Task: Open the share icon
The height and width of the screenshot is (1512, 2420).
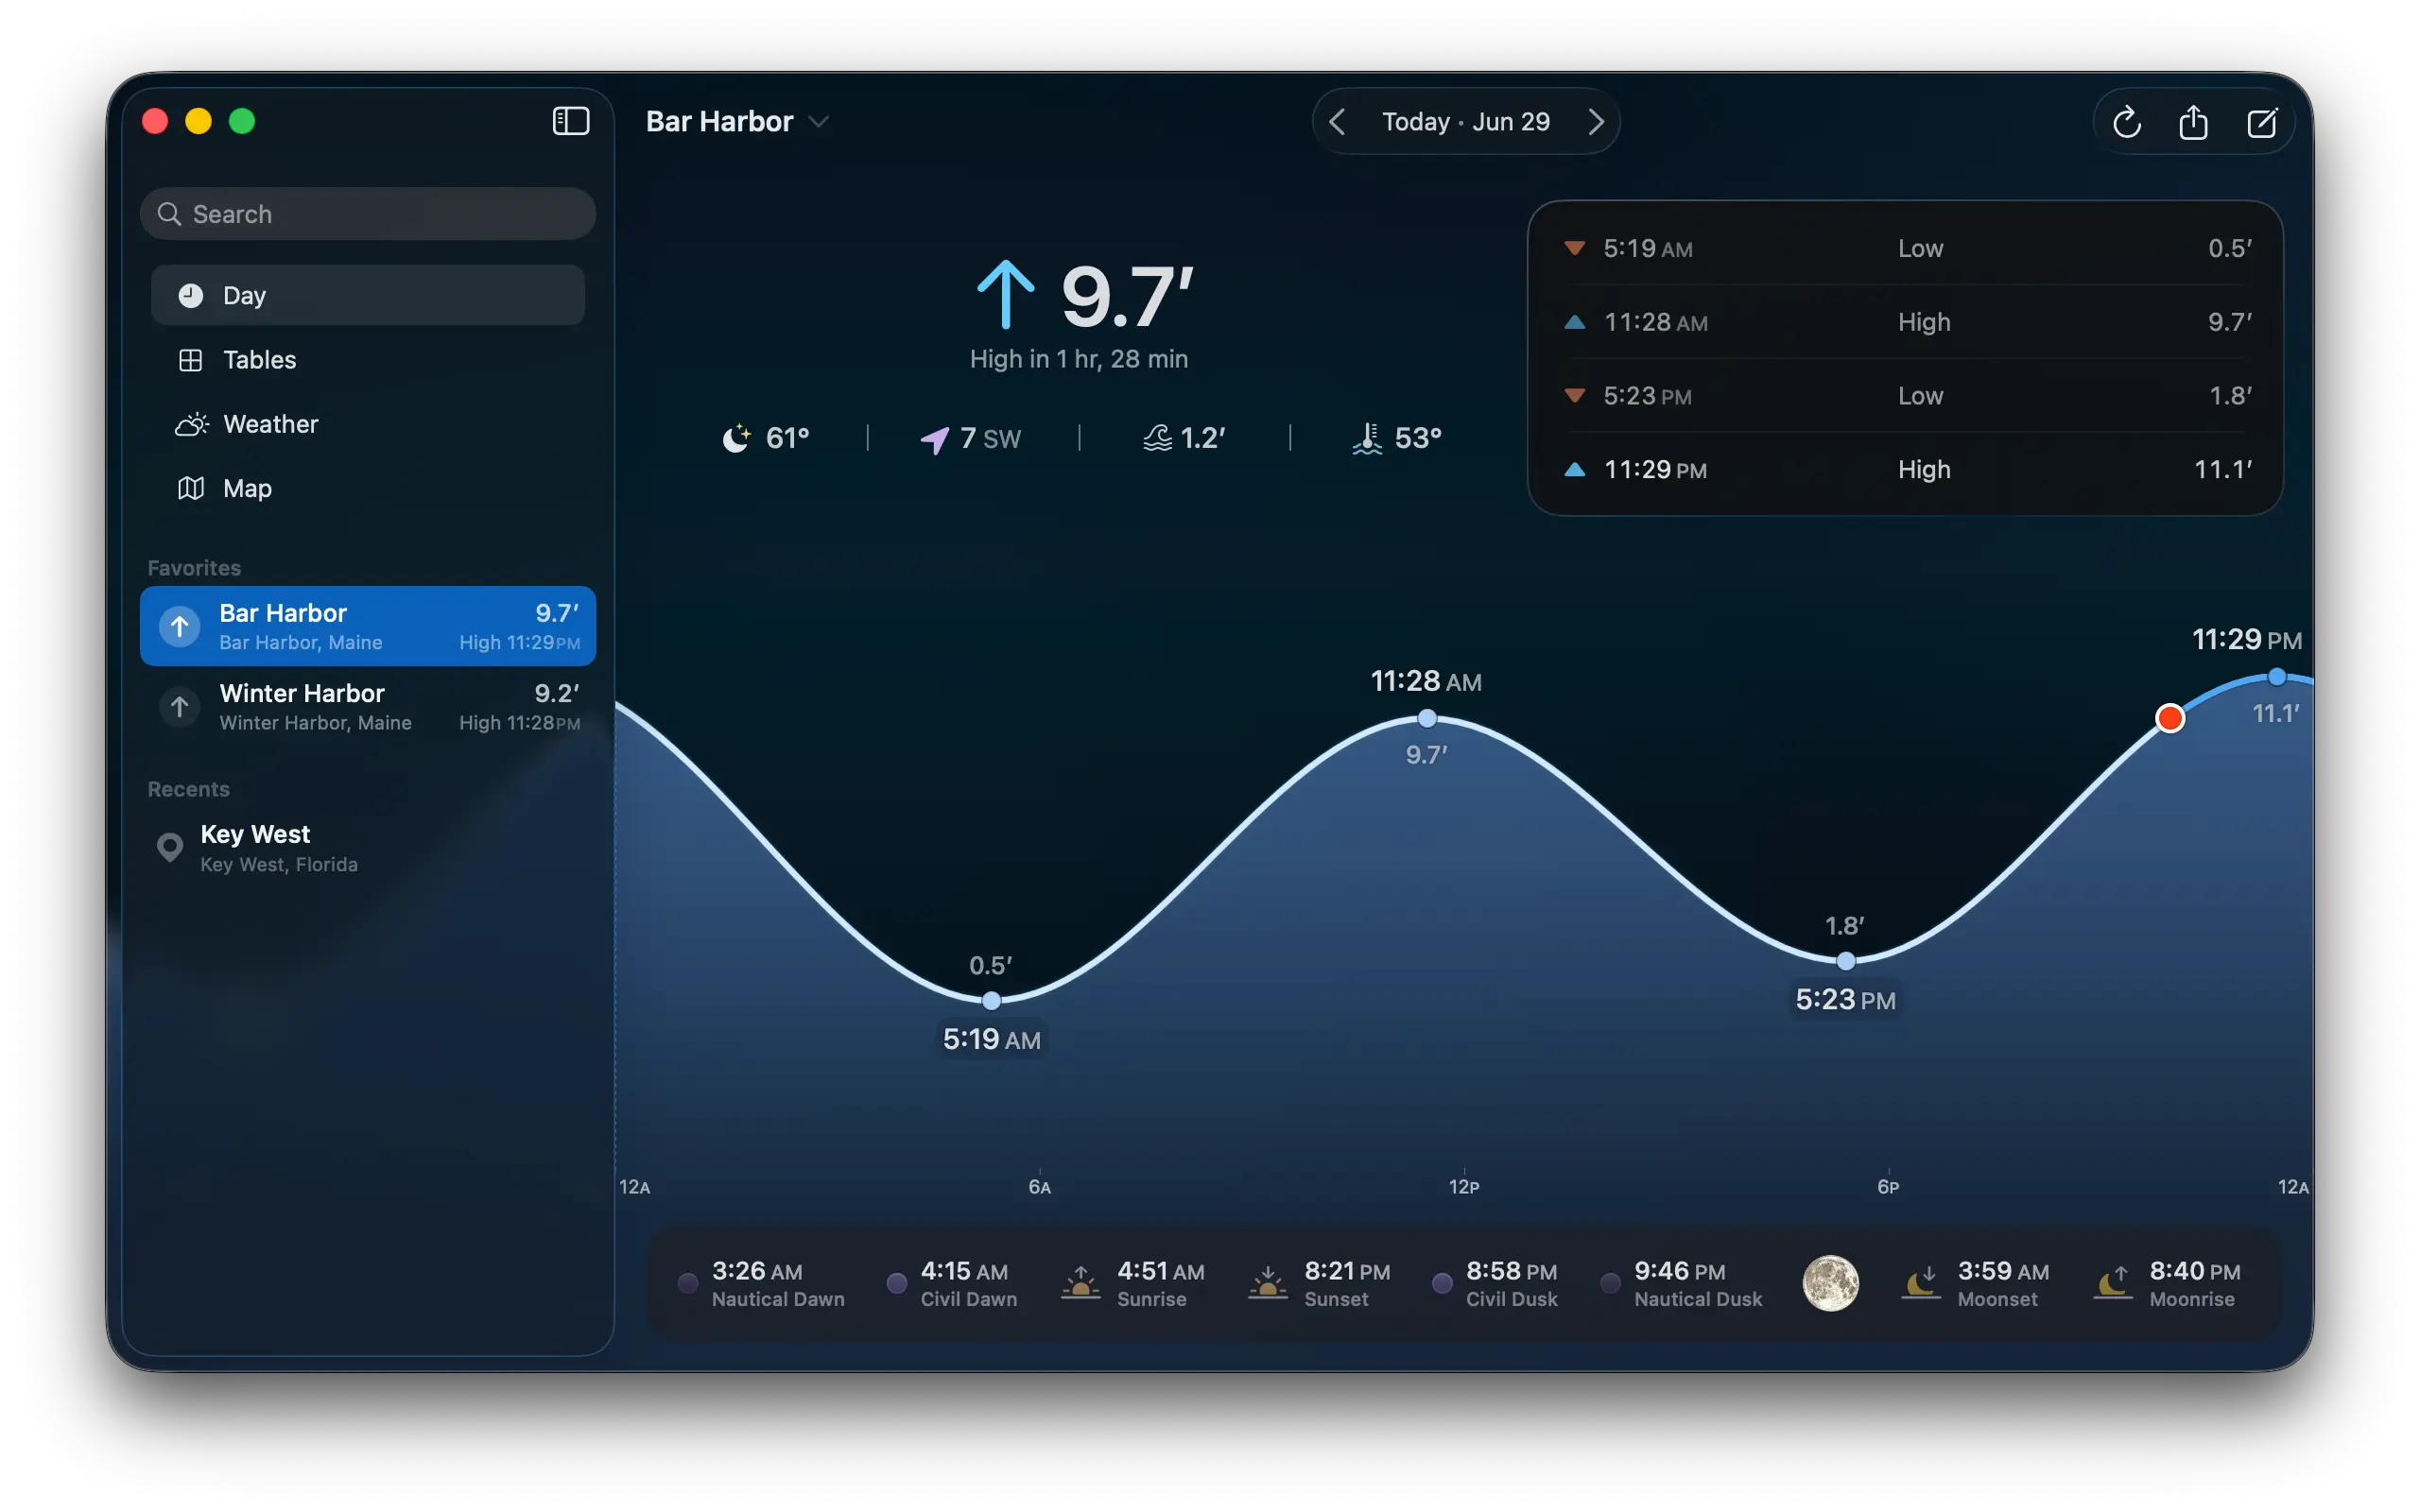Action: coord(2193,122)
